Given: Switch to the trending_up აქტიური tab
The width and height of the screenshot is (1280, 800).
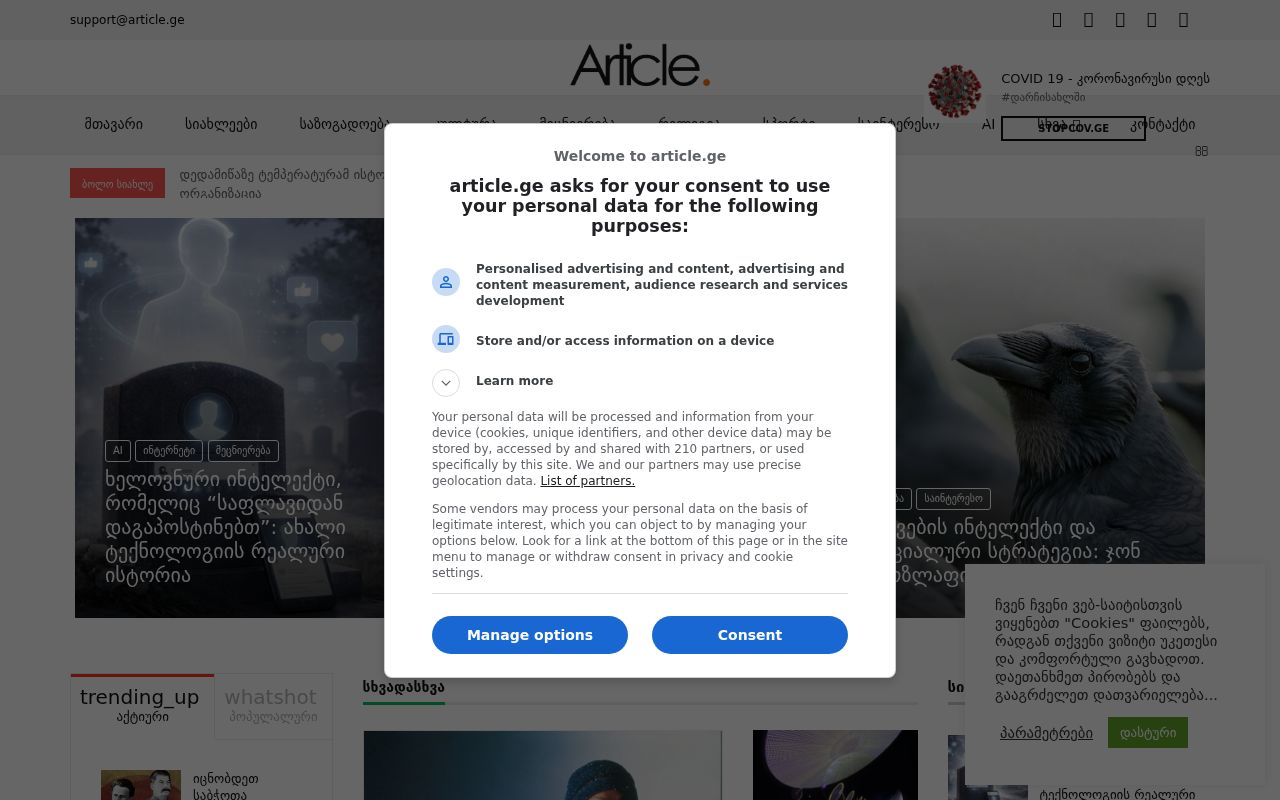Looking at the screenshot, I should pyautogui.click(x=140, y=705).
